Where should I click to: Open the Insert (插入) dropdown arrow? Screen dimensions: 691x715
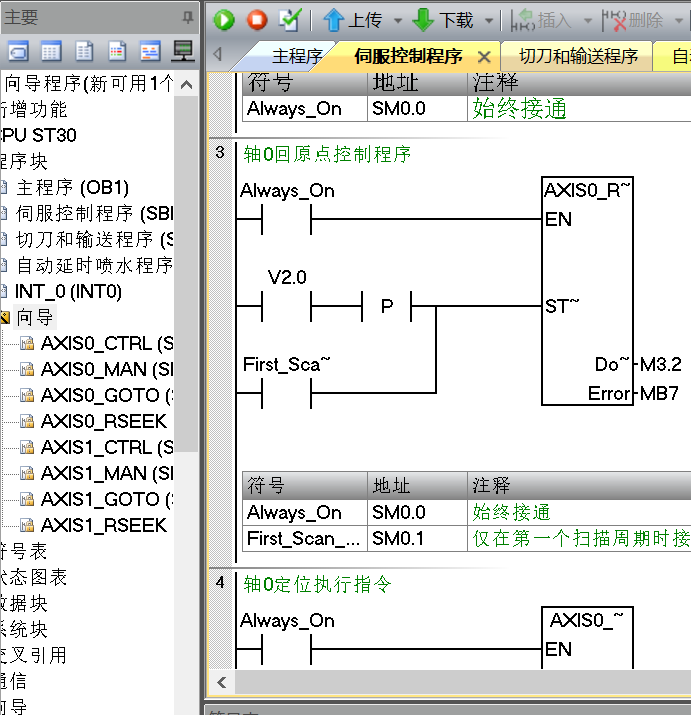pos(587,21)
